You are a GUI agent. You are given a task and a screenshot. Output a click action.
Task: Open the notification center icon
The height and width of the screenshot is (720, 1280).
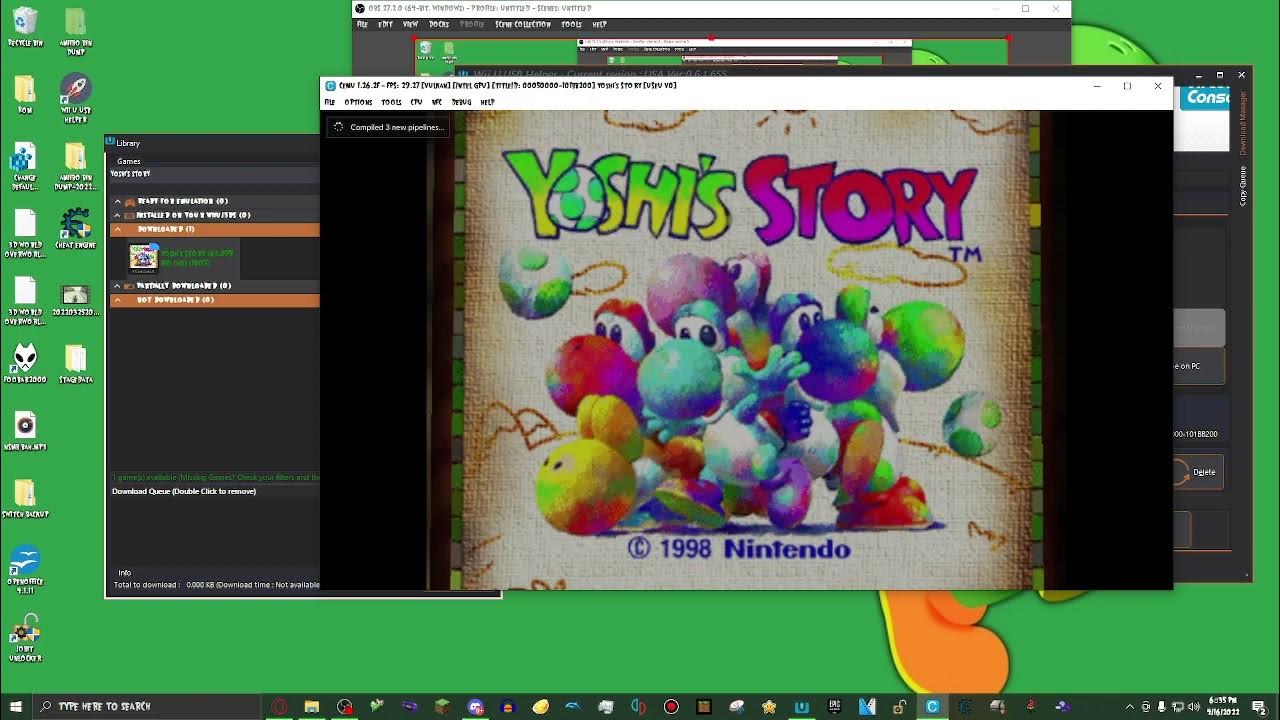pyautogui.click(x=1259, y=707)
